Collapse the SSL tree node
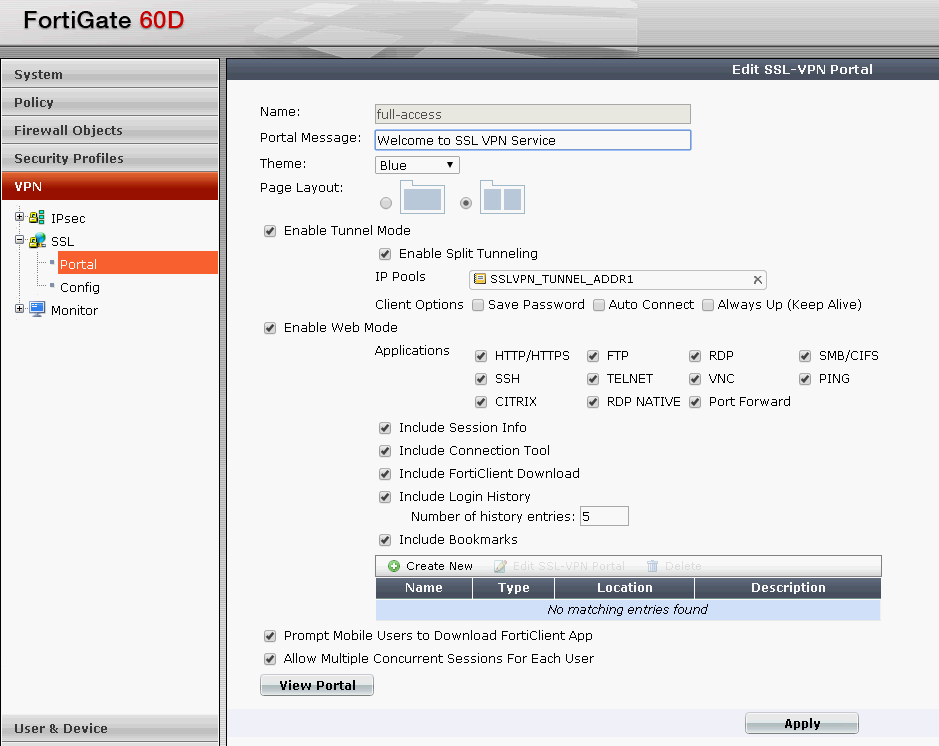Viewport: 939px width, 746px height. point(20,240)
